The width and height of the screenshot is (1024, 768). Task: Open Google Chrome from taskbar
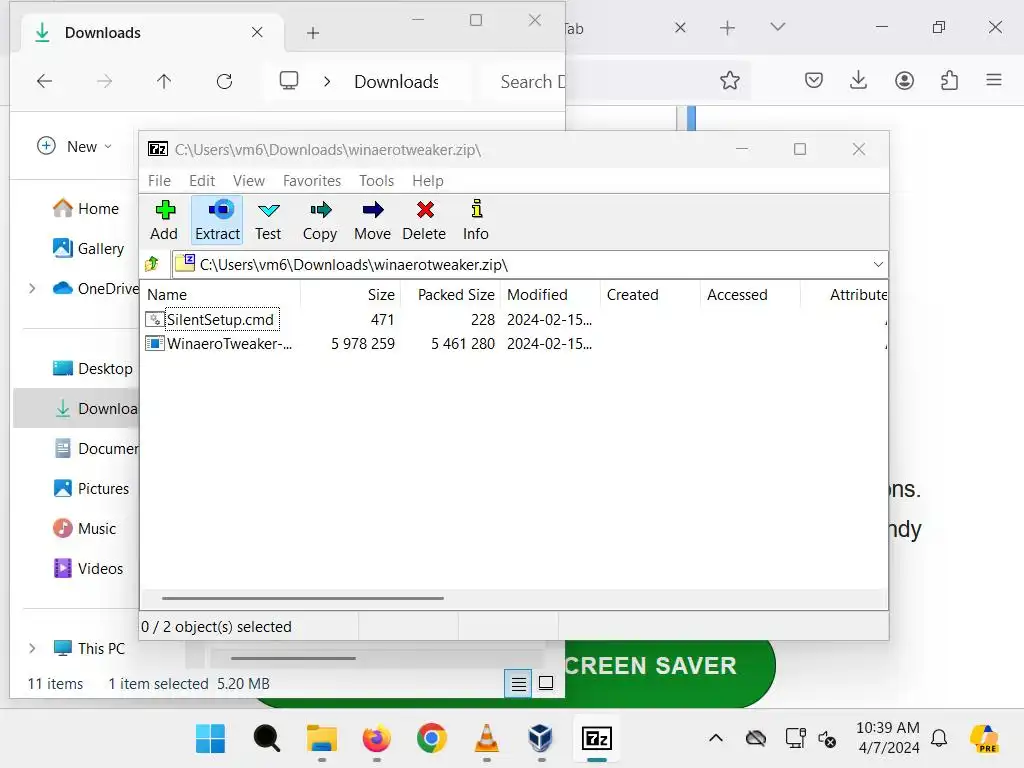432,739
